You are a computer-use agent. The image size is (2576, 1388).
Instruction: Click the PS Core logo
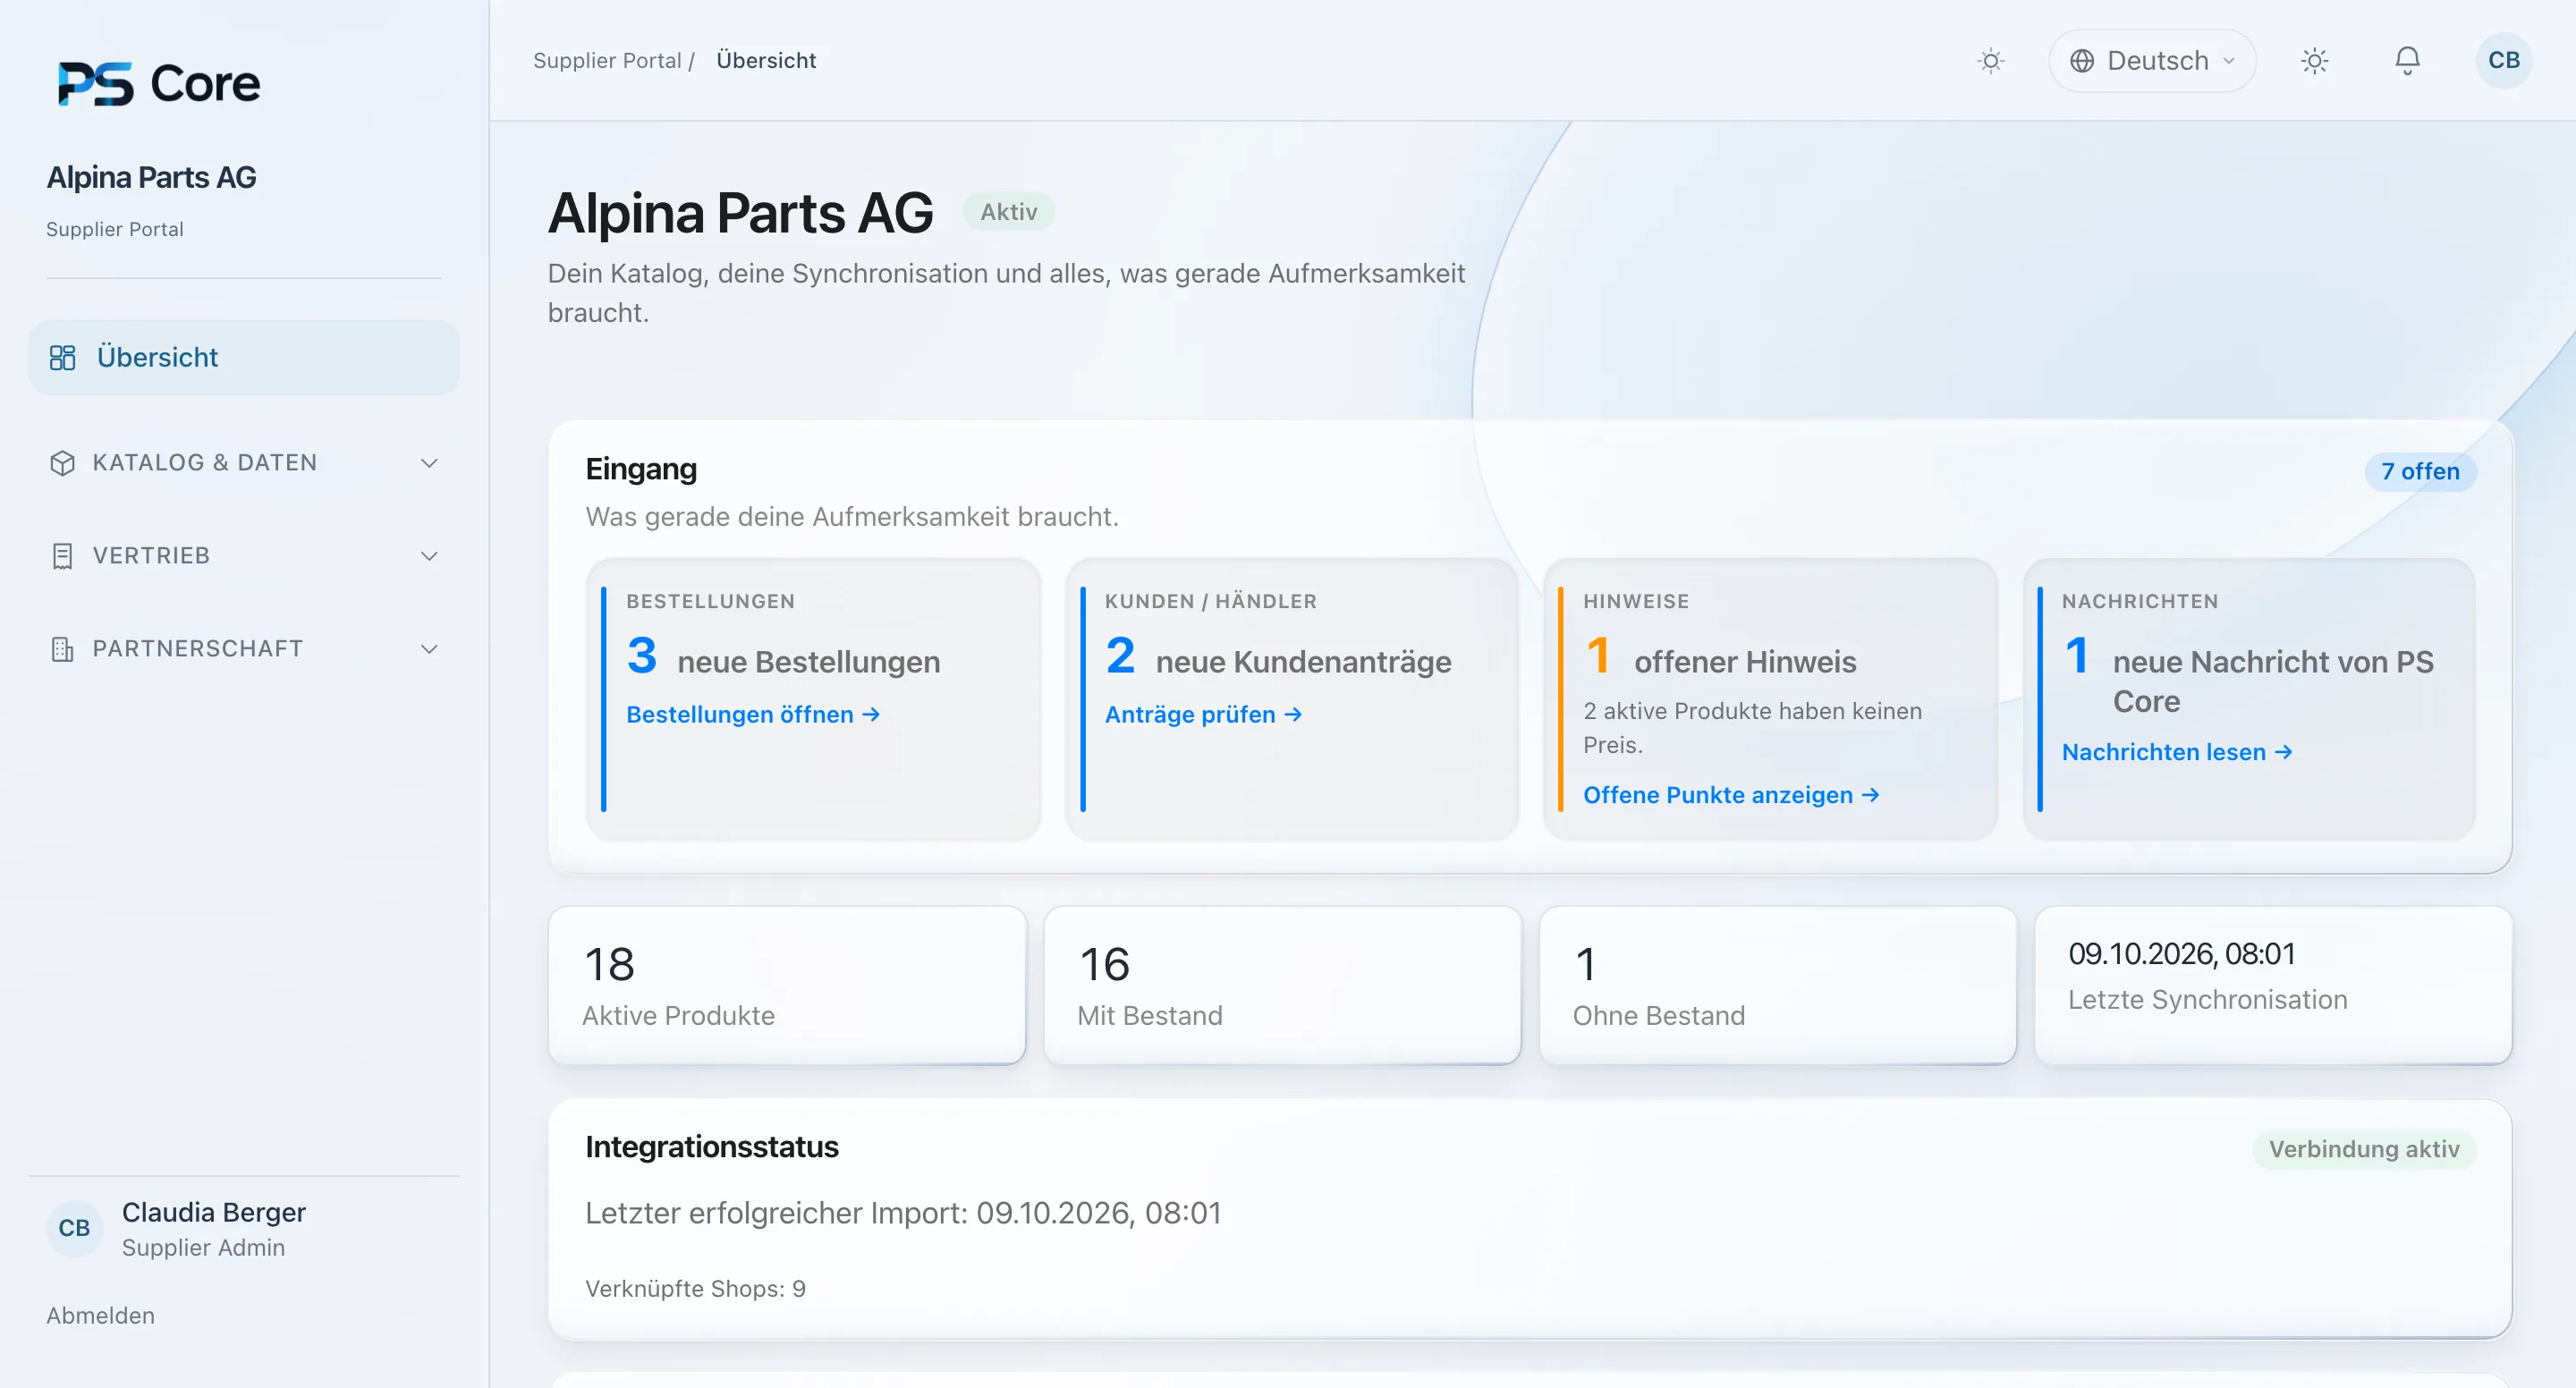click(159, 83)
